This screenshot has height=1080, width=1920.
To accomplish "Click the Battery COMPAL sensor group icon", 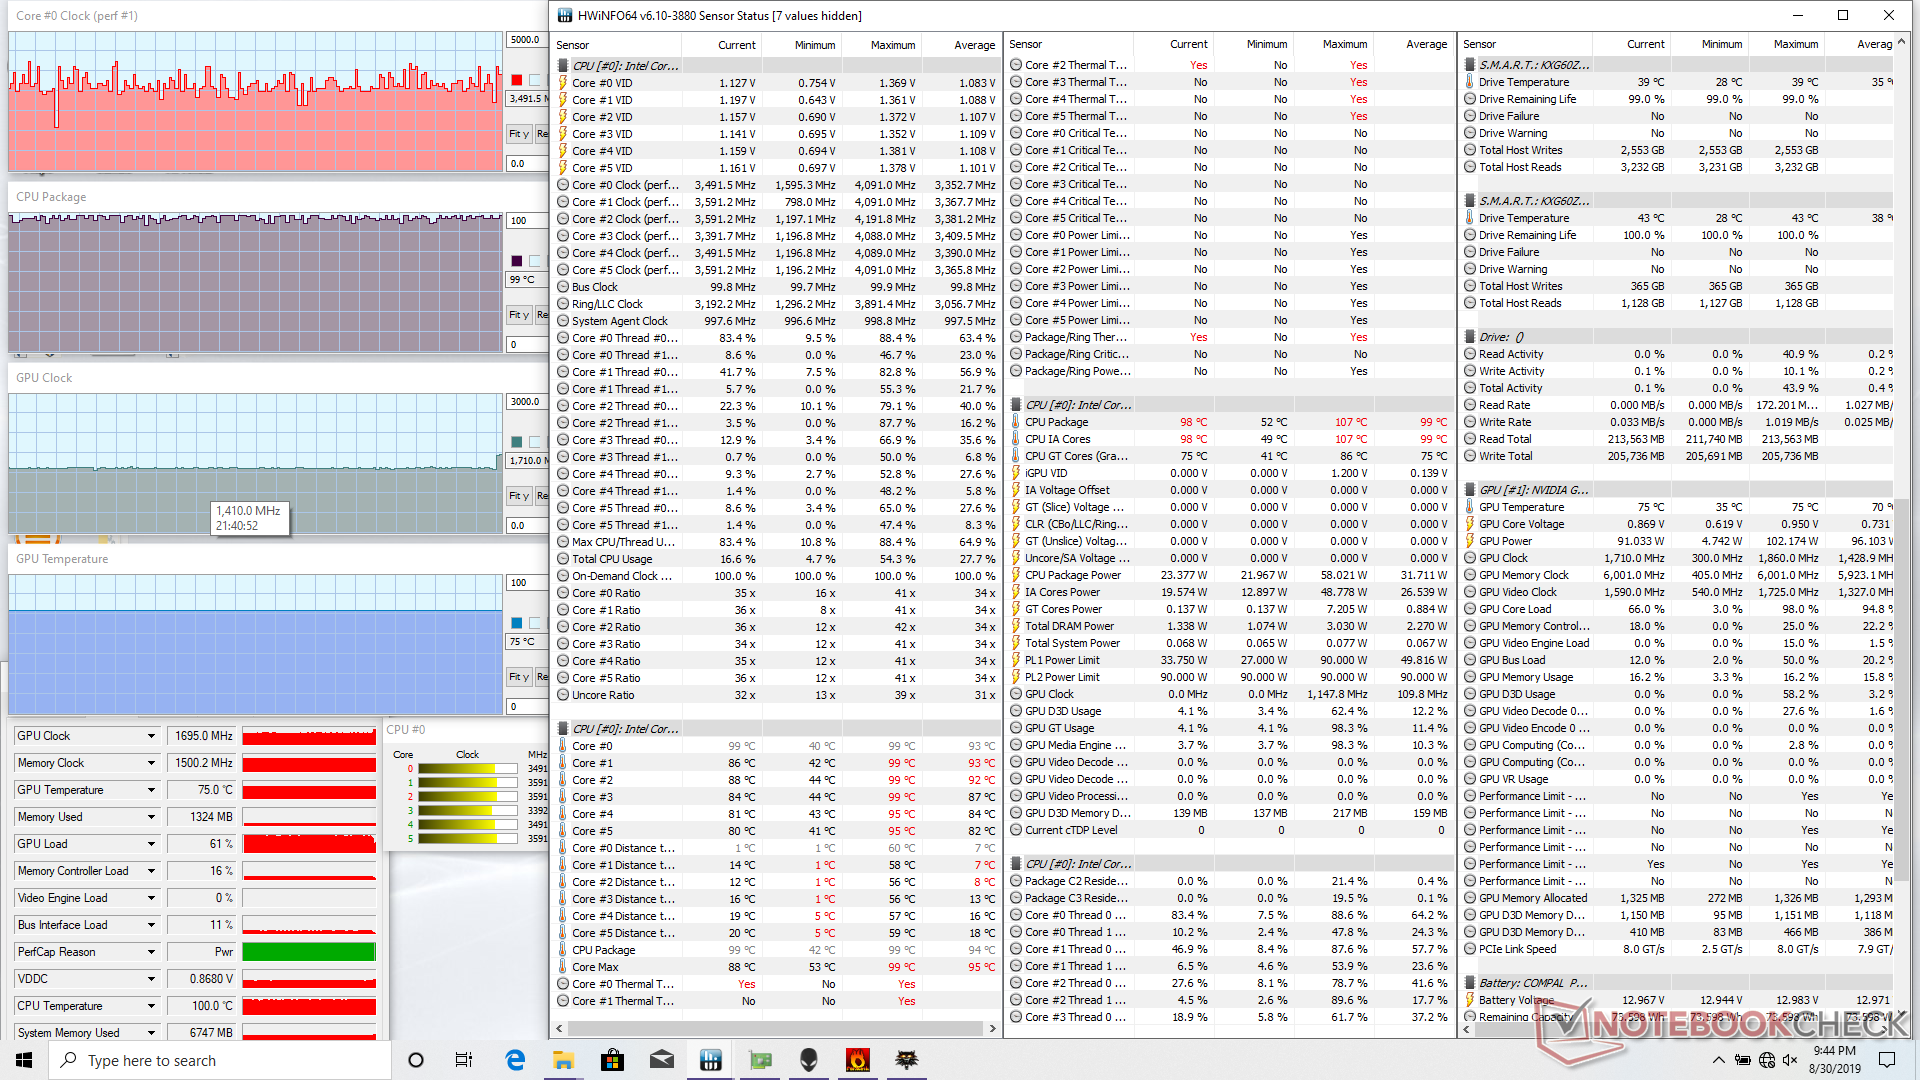I will [1470, 983].
